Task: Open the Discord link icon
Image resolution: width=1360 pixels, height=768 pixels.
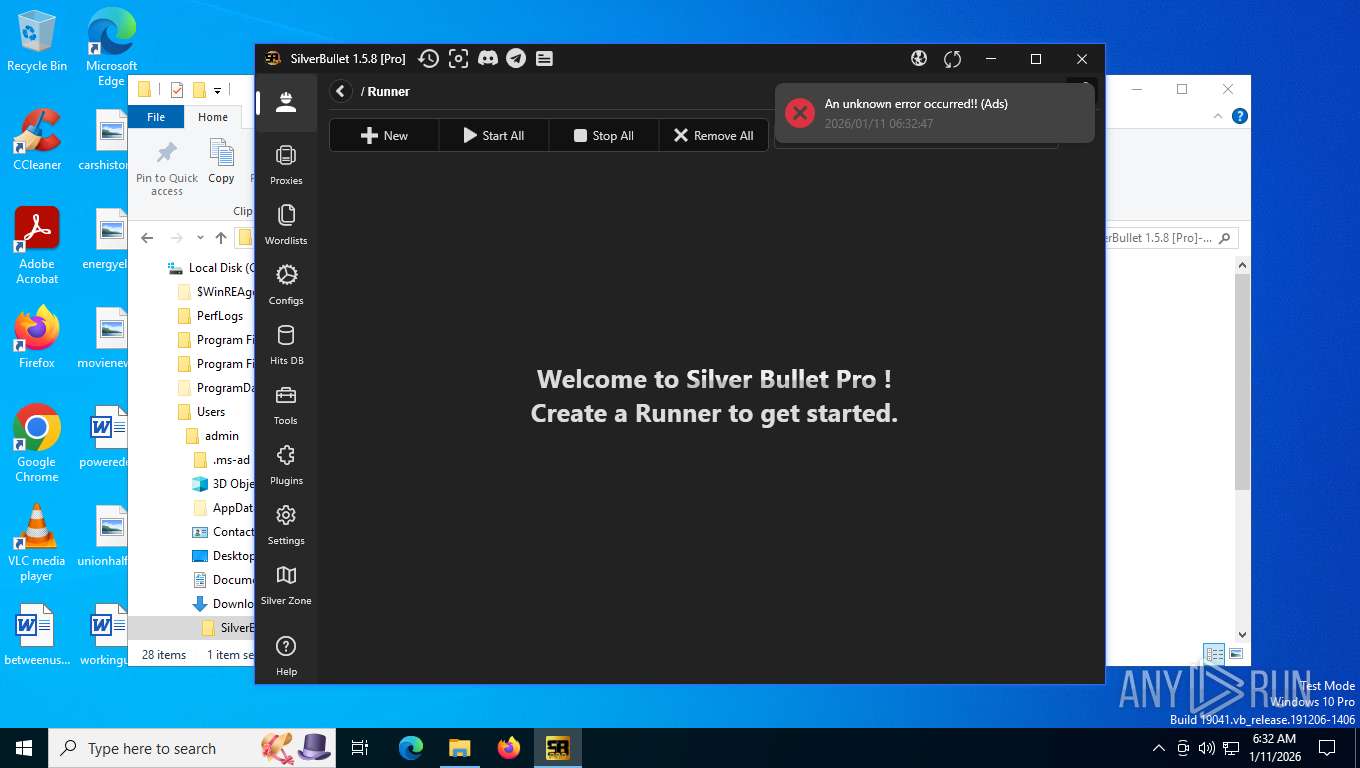Action: tap(488, 59)
